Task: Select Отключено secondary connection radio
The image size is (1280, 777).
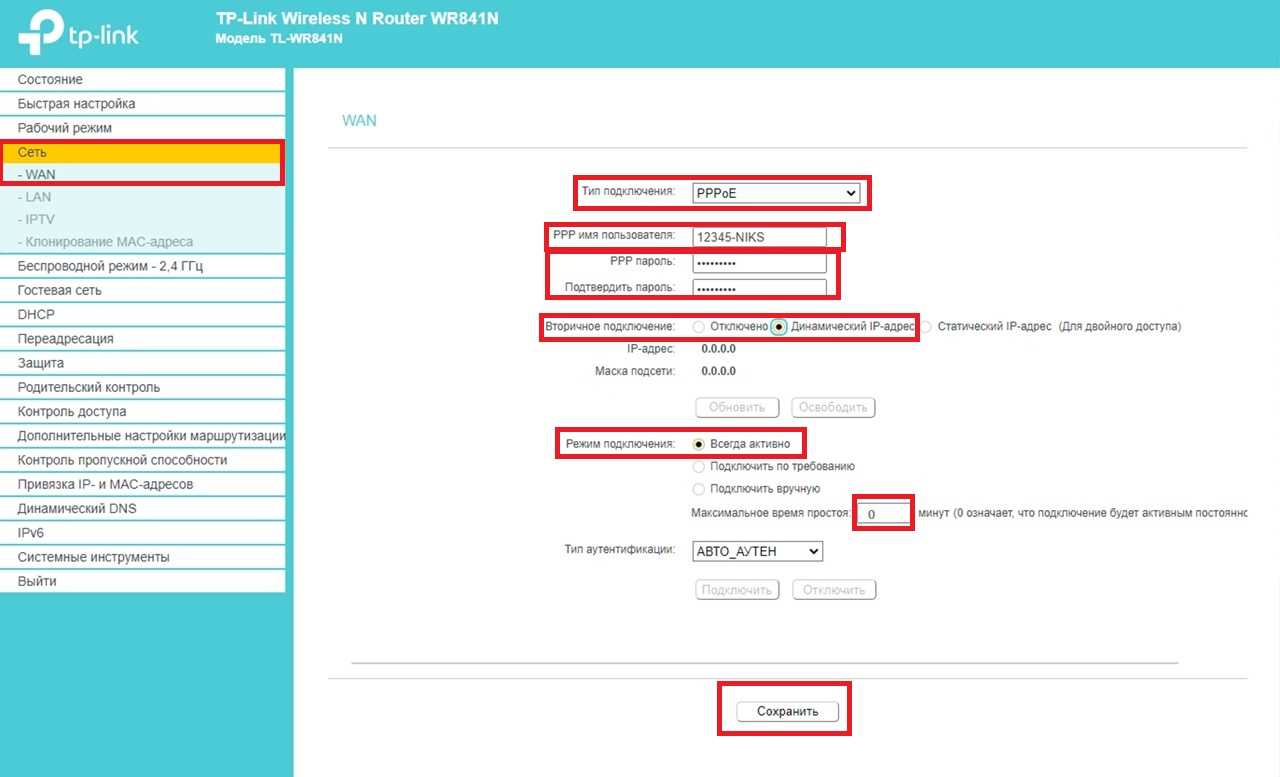Action: (698, 327)
